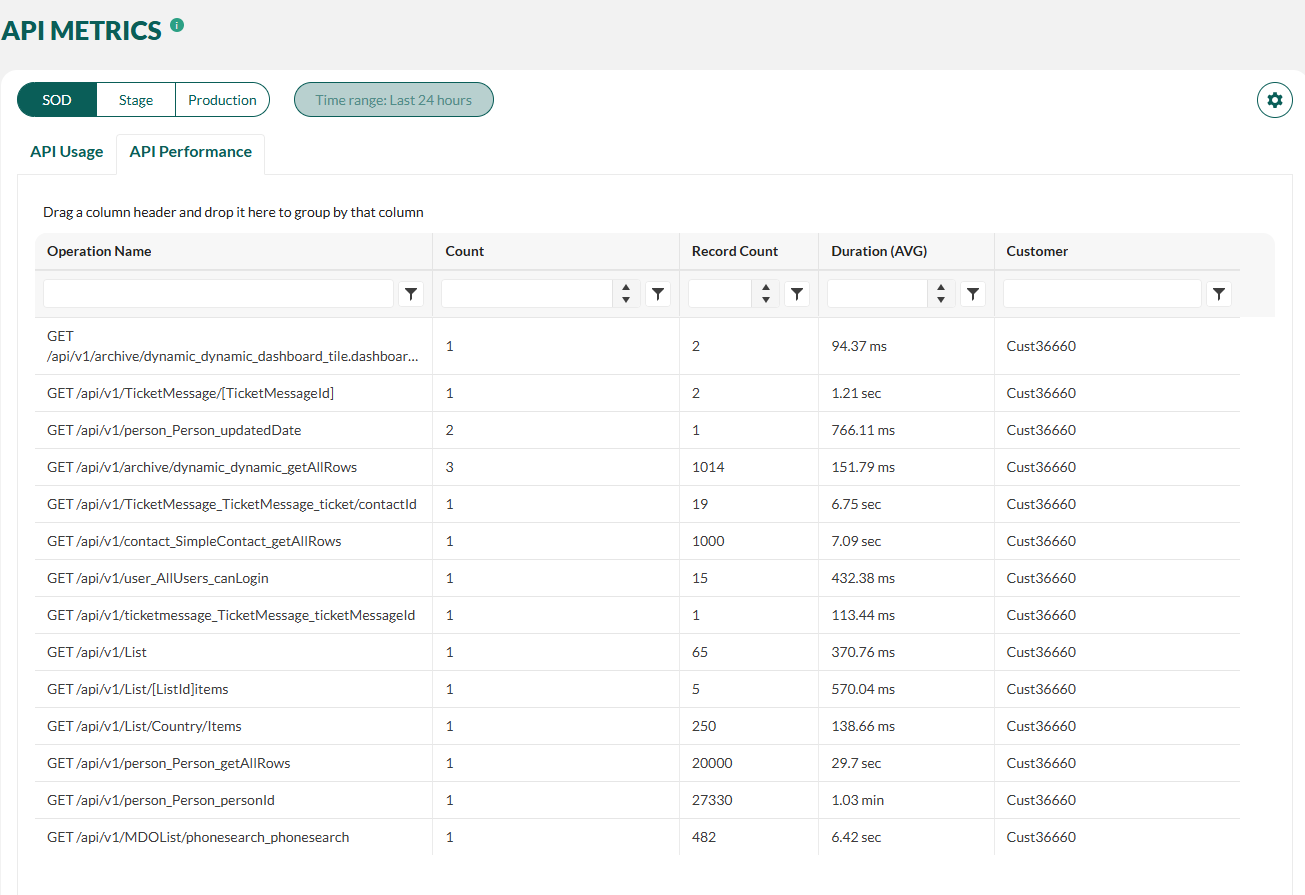
Task: Increase the Duration (AVG) filter spinner
Action: (x=941, y=287)
